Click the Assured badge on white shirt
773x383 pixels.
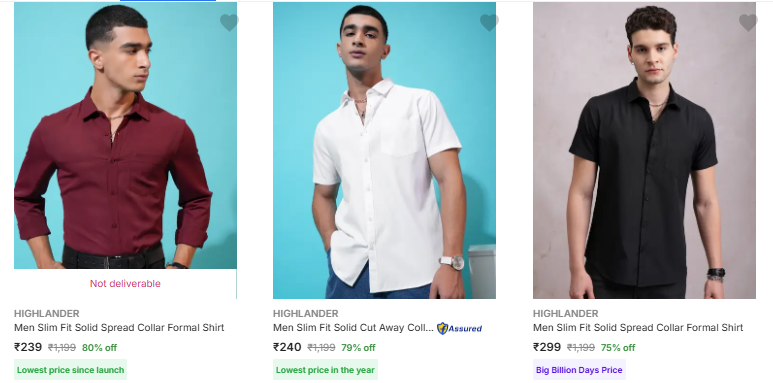pos(459,328)
